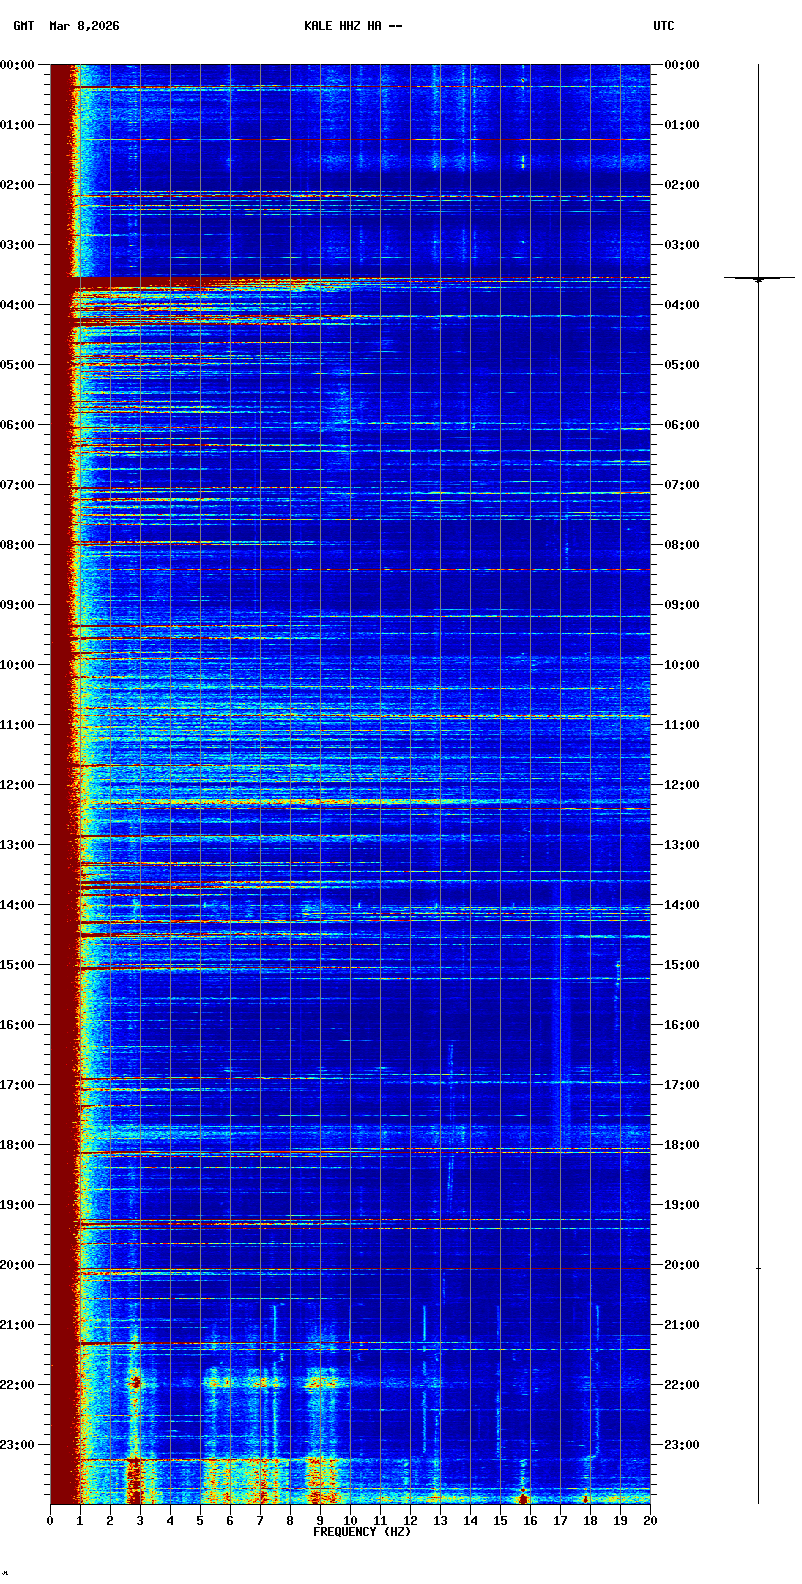The image size is (802, 1584).
Task: Select the 20:00 label on right axis
Action: click(x=682, y=1265)
